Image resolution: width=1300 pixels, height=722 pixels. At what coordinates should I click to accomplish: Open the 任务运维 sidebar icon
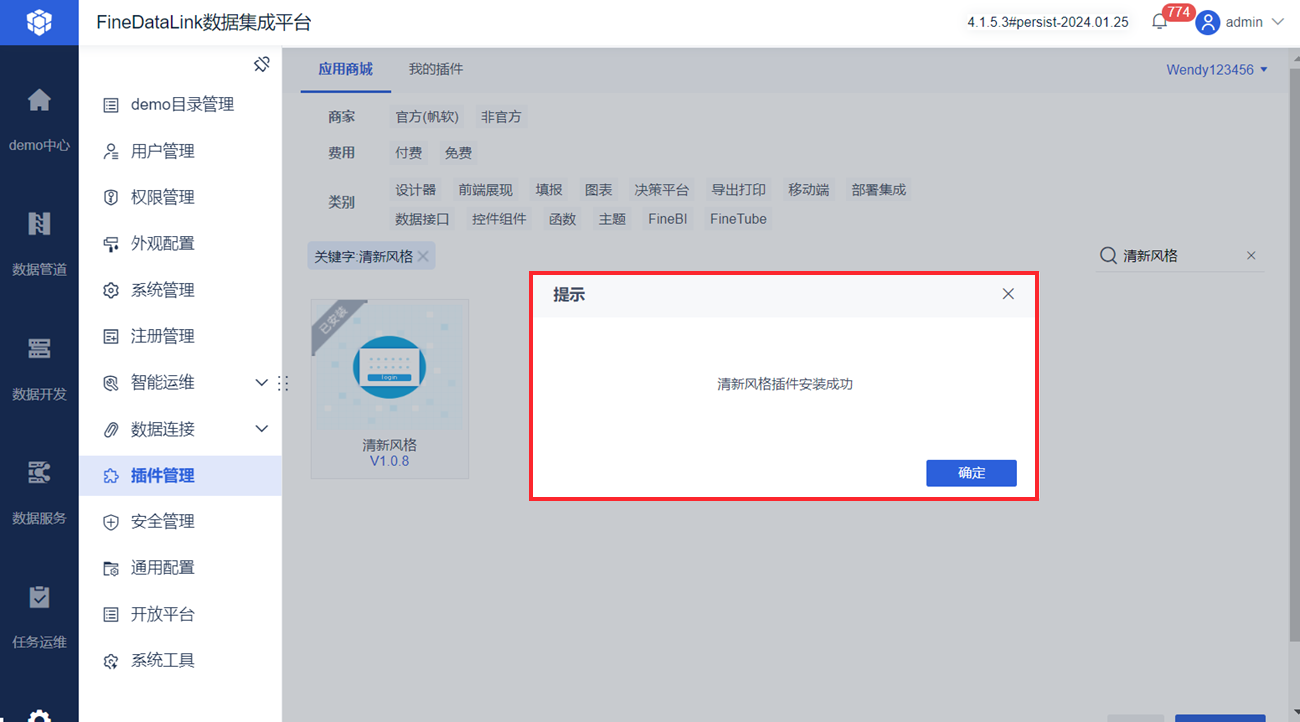coord(39,597)
